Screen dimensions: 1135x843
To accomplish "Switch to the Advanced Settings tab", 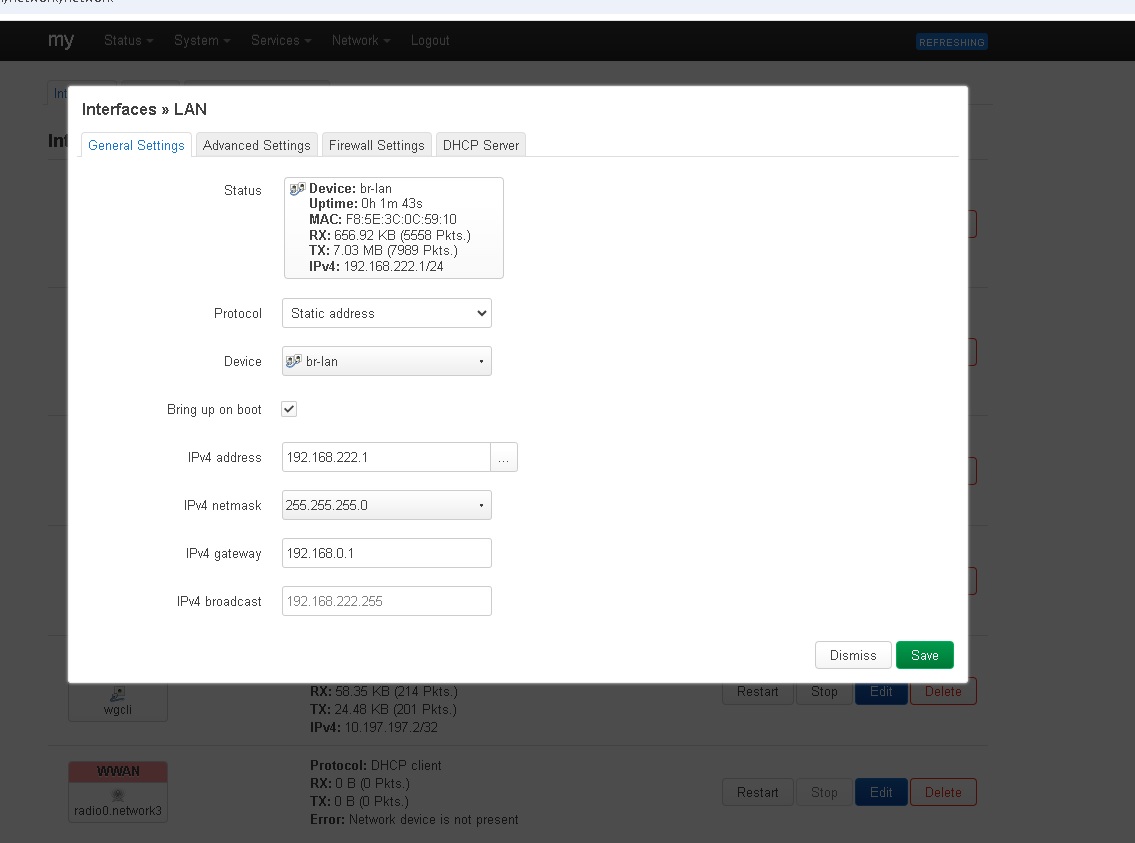I will pos(256,145).
